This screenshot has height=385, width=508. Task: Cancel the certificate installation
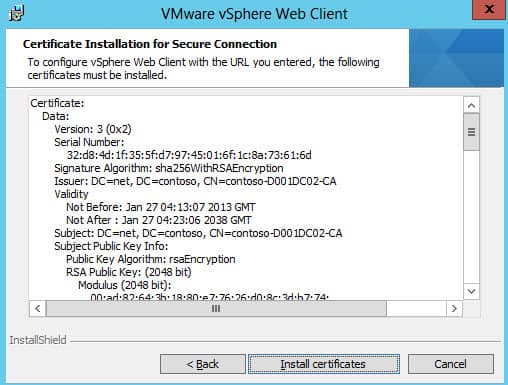click(451, 364)
